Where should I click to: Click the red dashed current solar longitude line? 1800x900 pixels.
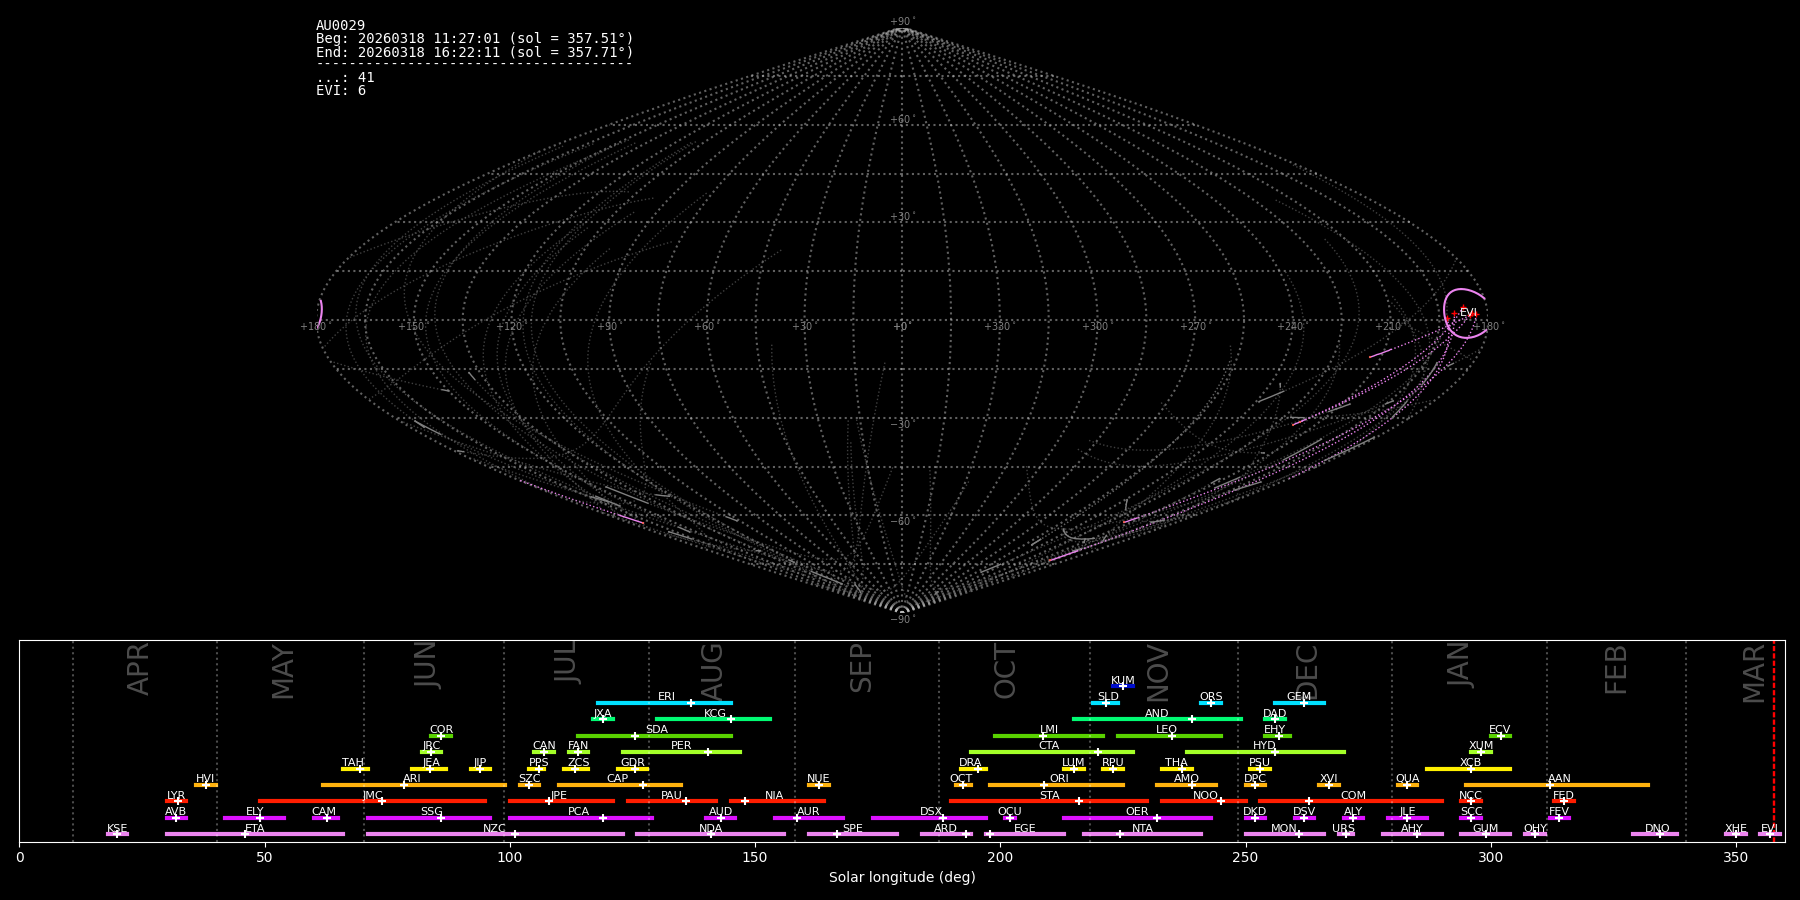click(1774, 740)
